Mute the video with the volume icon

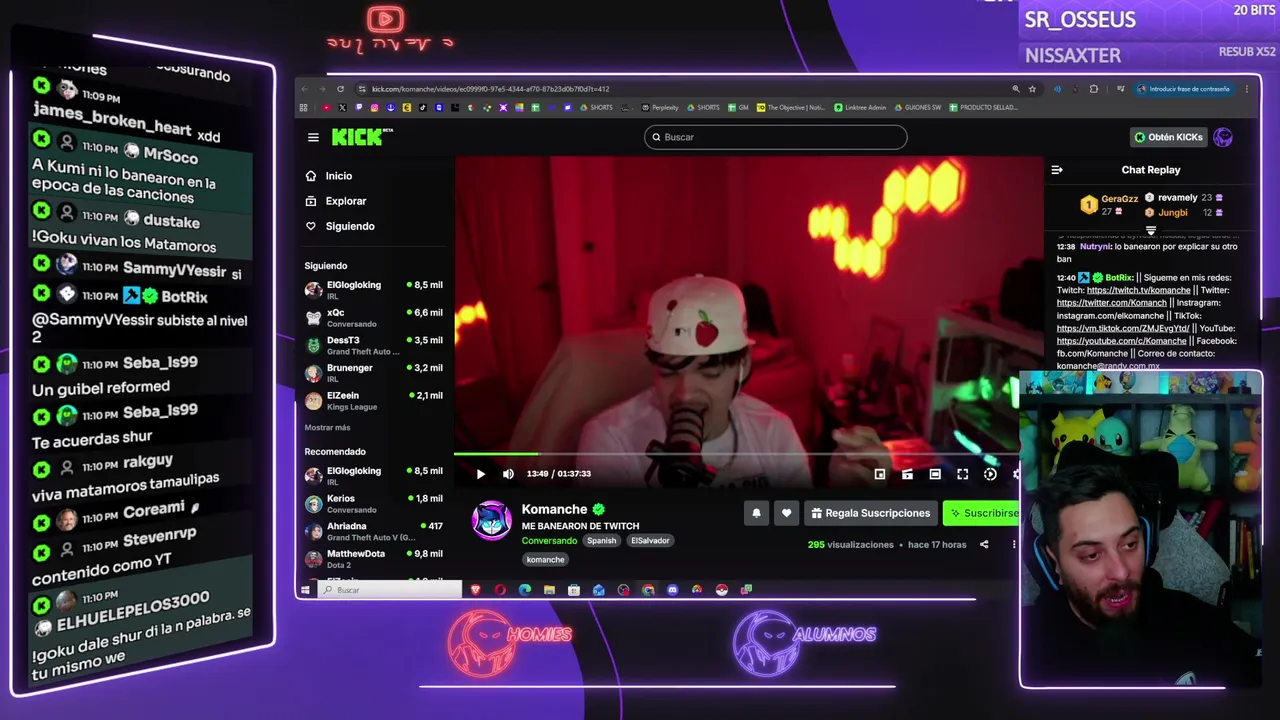coord(508,474)
